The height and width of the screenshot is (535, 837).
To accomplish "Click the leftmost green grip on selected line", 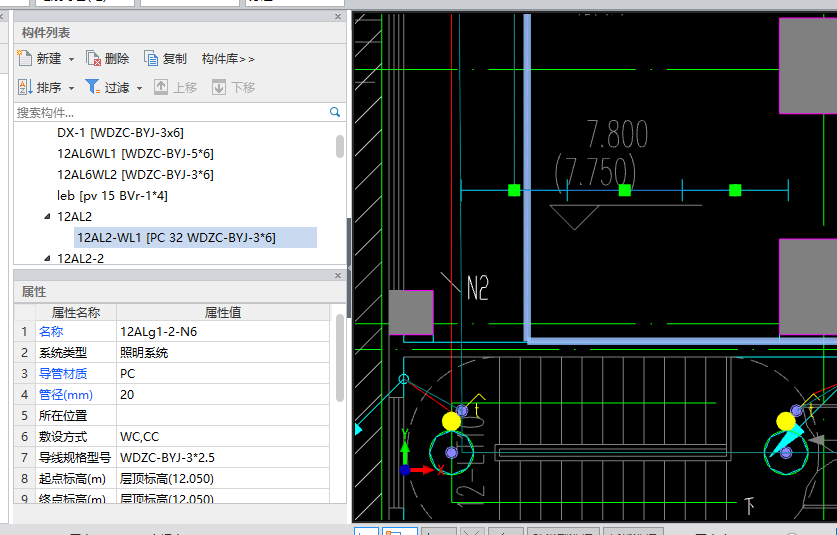I will [514, 190].
